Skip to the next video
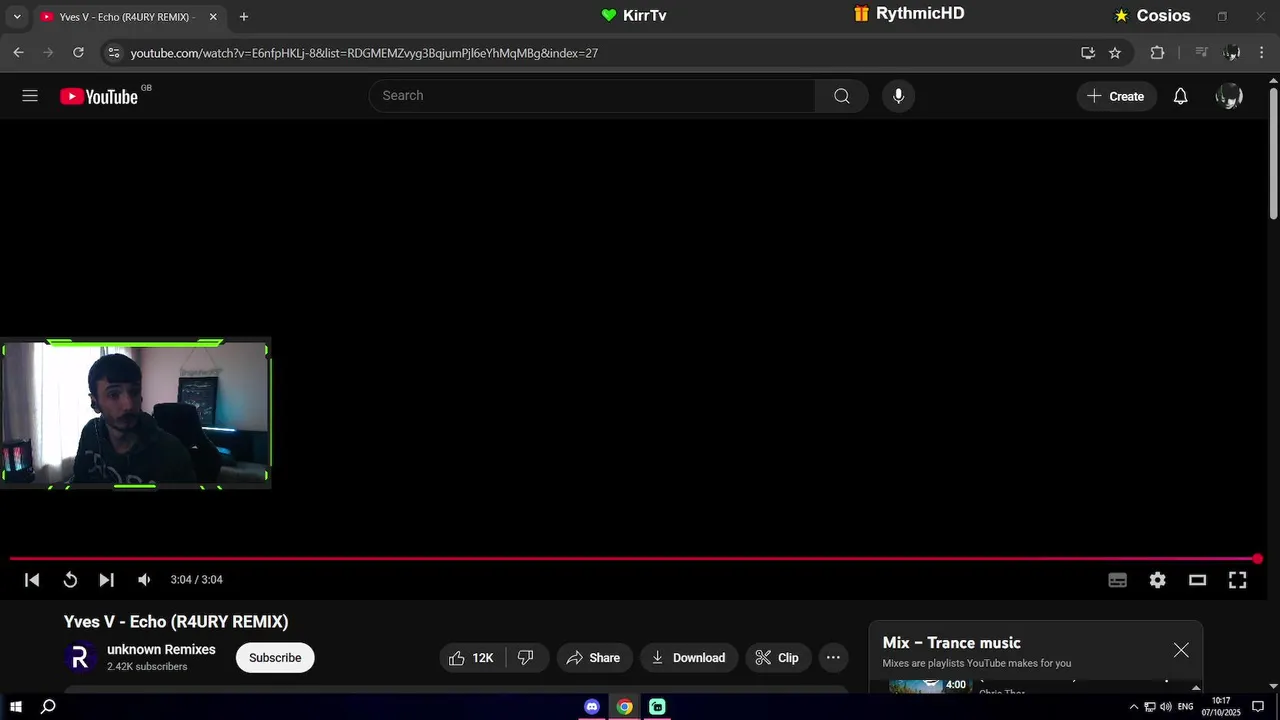 pyautogui.click(x=106, y=580)
